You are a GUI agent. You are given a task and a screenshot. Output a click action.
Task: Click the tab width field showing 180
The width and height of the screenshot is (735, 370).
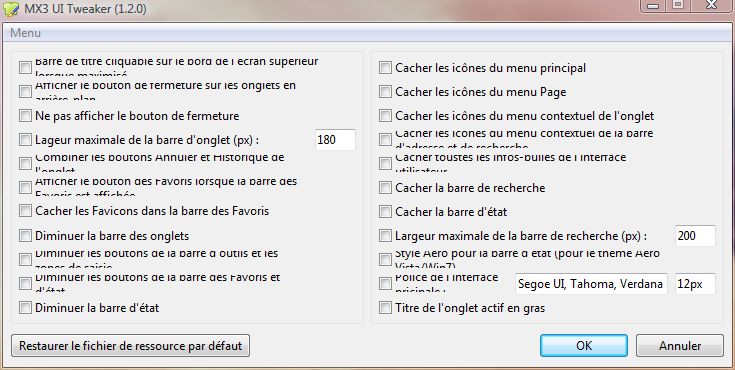click(x=335, y=140)
